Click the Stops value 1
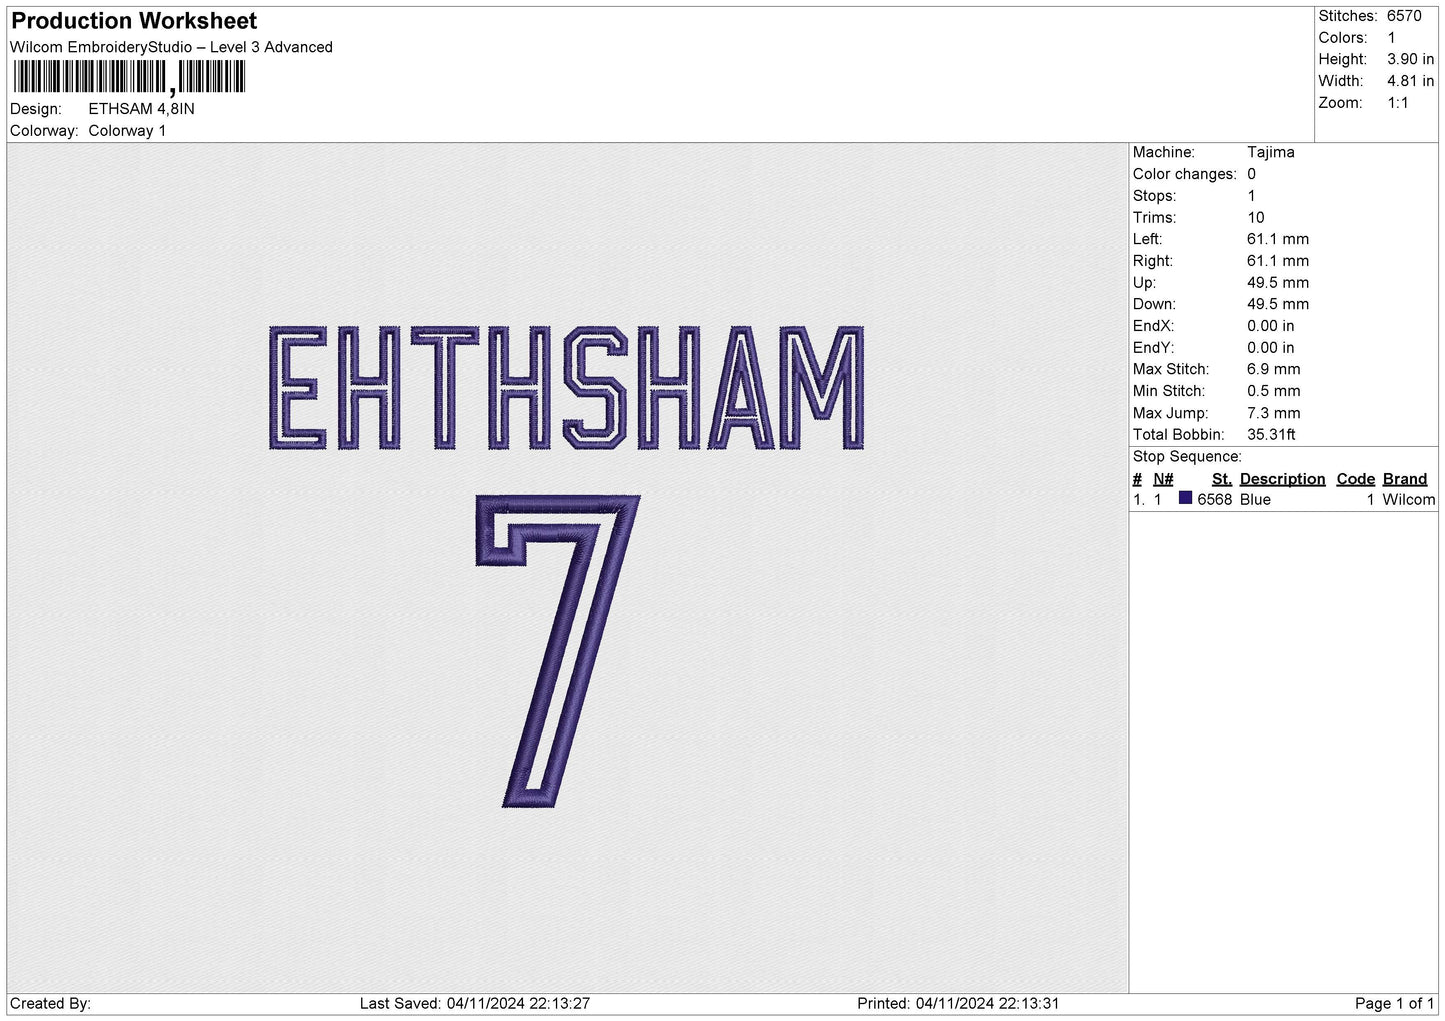This screenshot has height=1021, width=1445. pyautogui.click(x=1252, y=196)
